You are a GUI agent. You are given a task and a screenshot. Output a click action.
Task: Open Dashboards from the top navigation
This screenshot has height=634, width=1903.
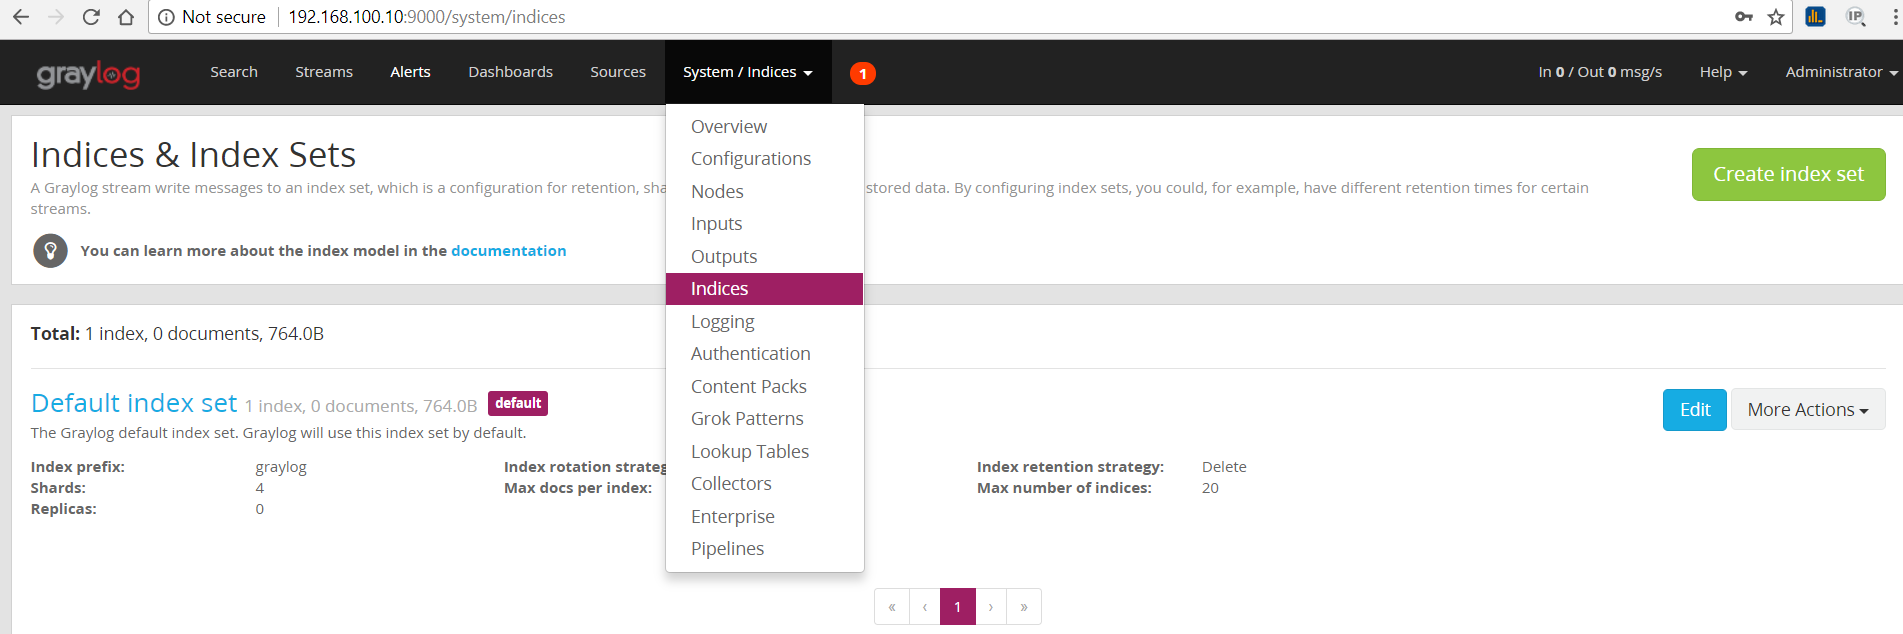click(510, 72)
